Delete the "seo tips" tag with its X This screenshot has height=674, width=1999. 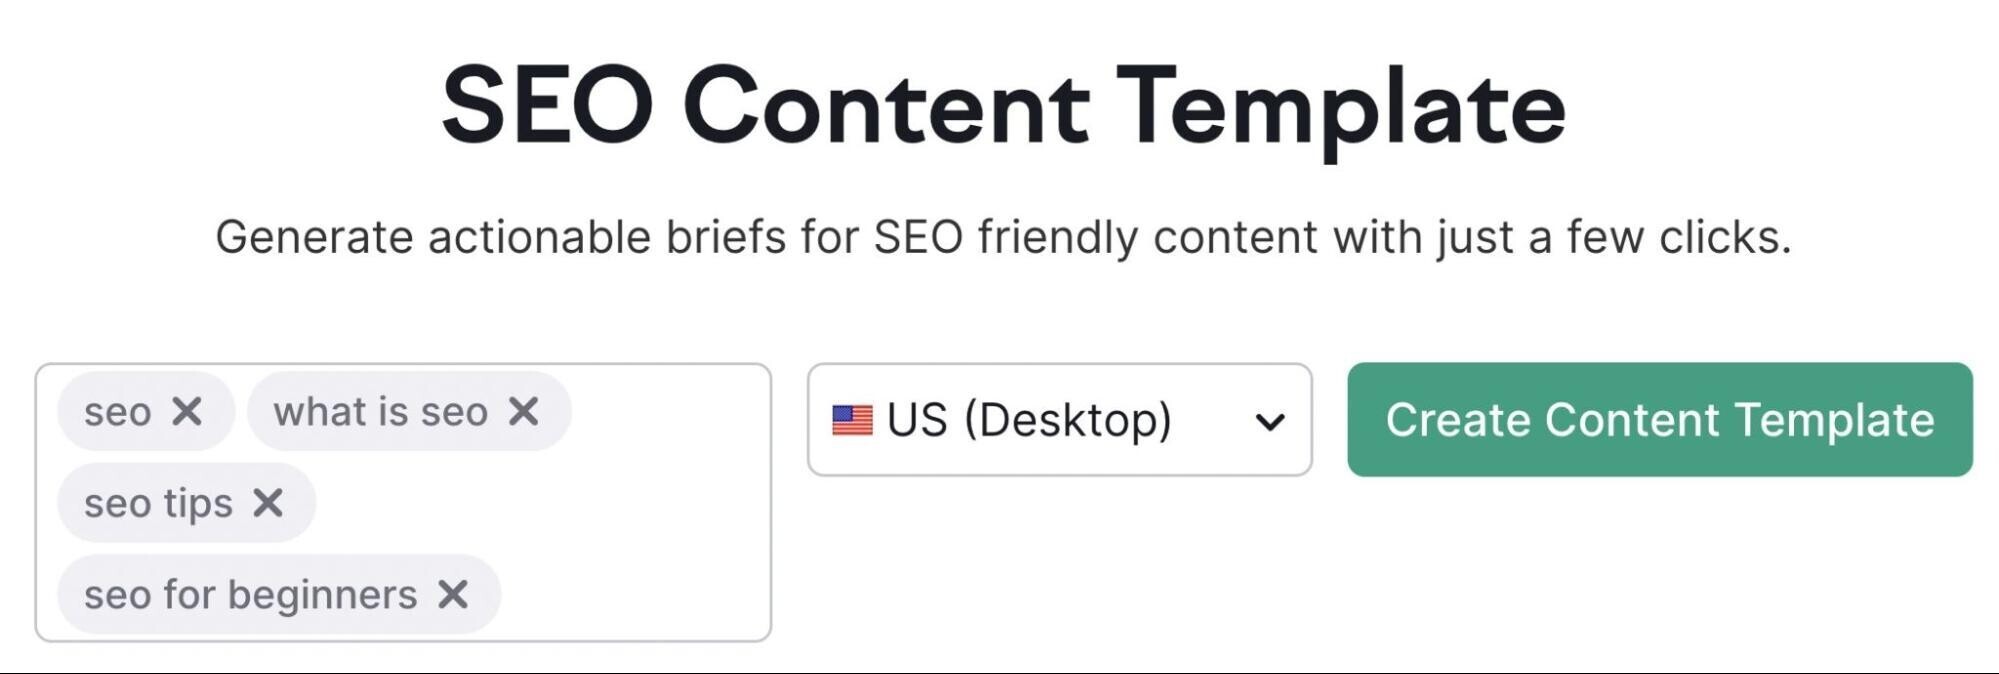(268, 503)
